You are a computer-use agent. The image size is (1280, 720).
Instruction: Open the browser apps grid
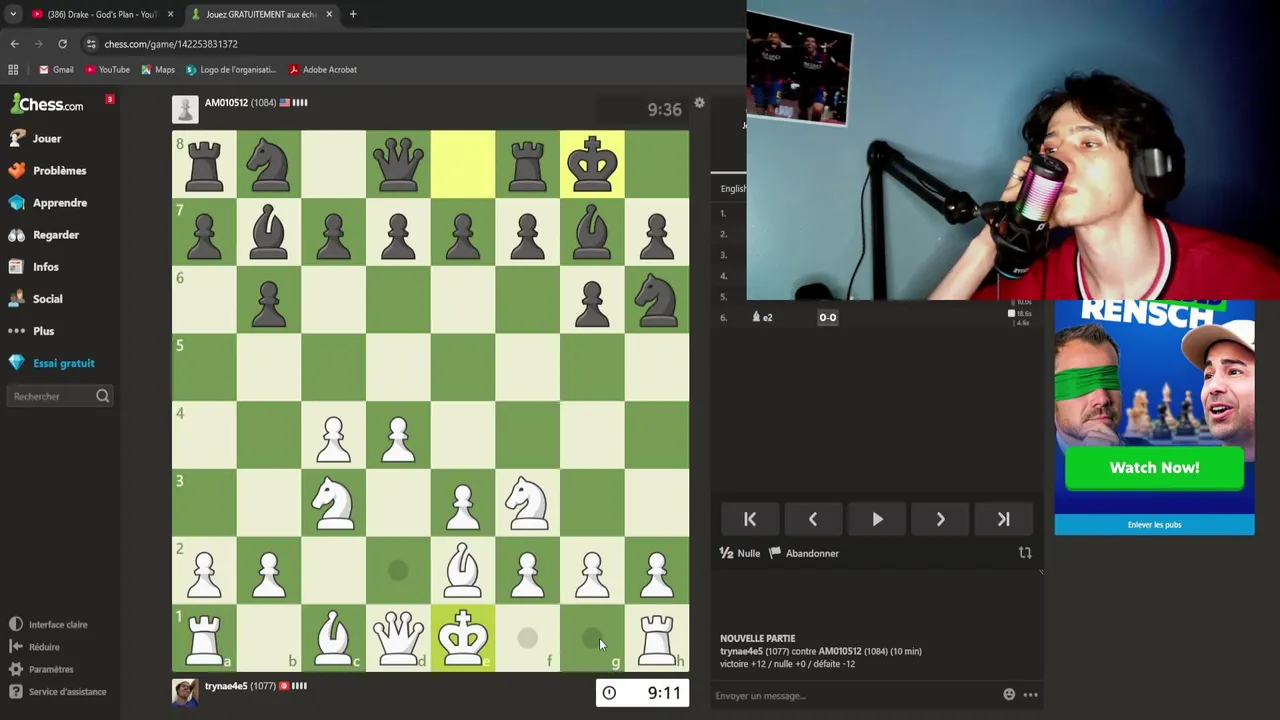tap(13, 69)
